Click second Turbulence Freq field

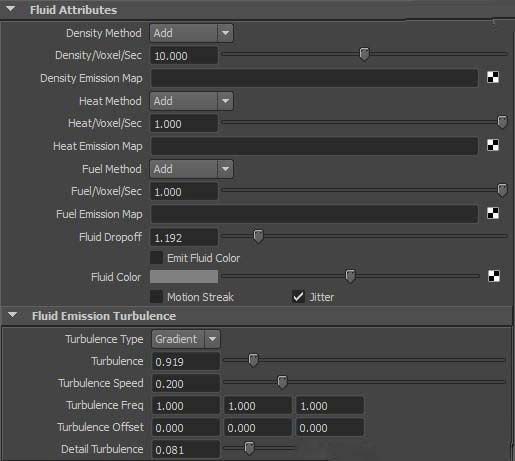258,406
